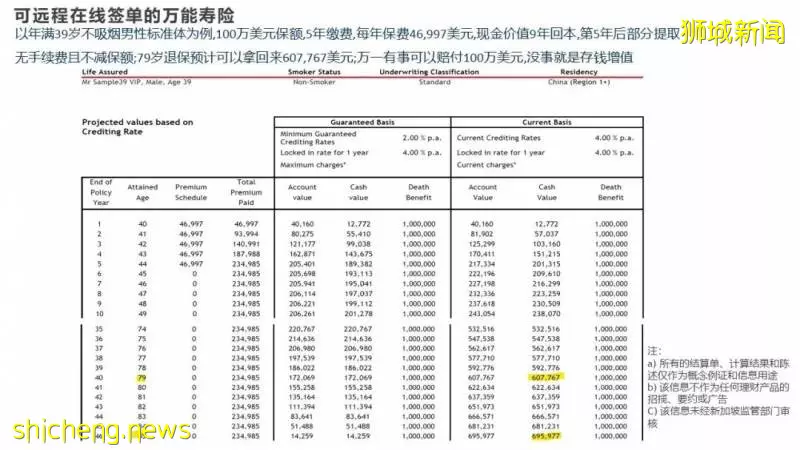This screenshot has width=800, height=450.
Task: Click the 可远程在线签单的万能寿险 title
Action: pyautogui.click(x=124, y=15)
